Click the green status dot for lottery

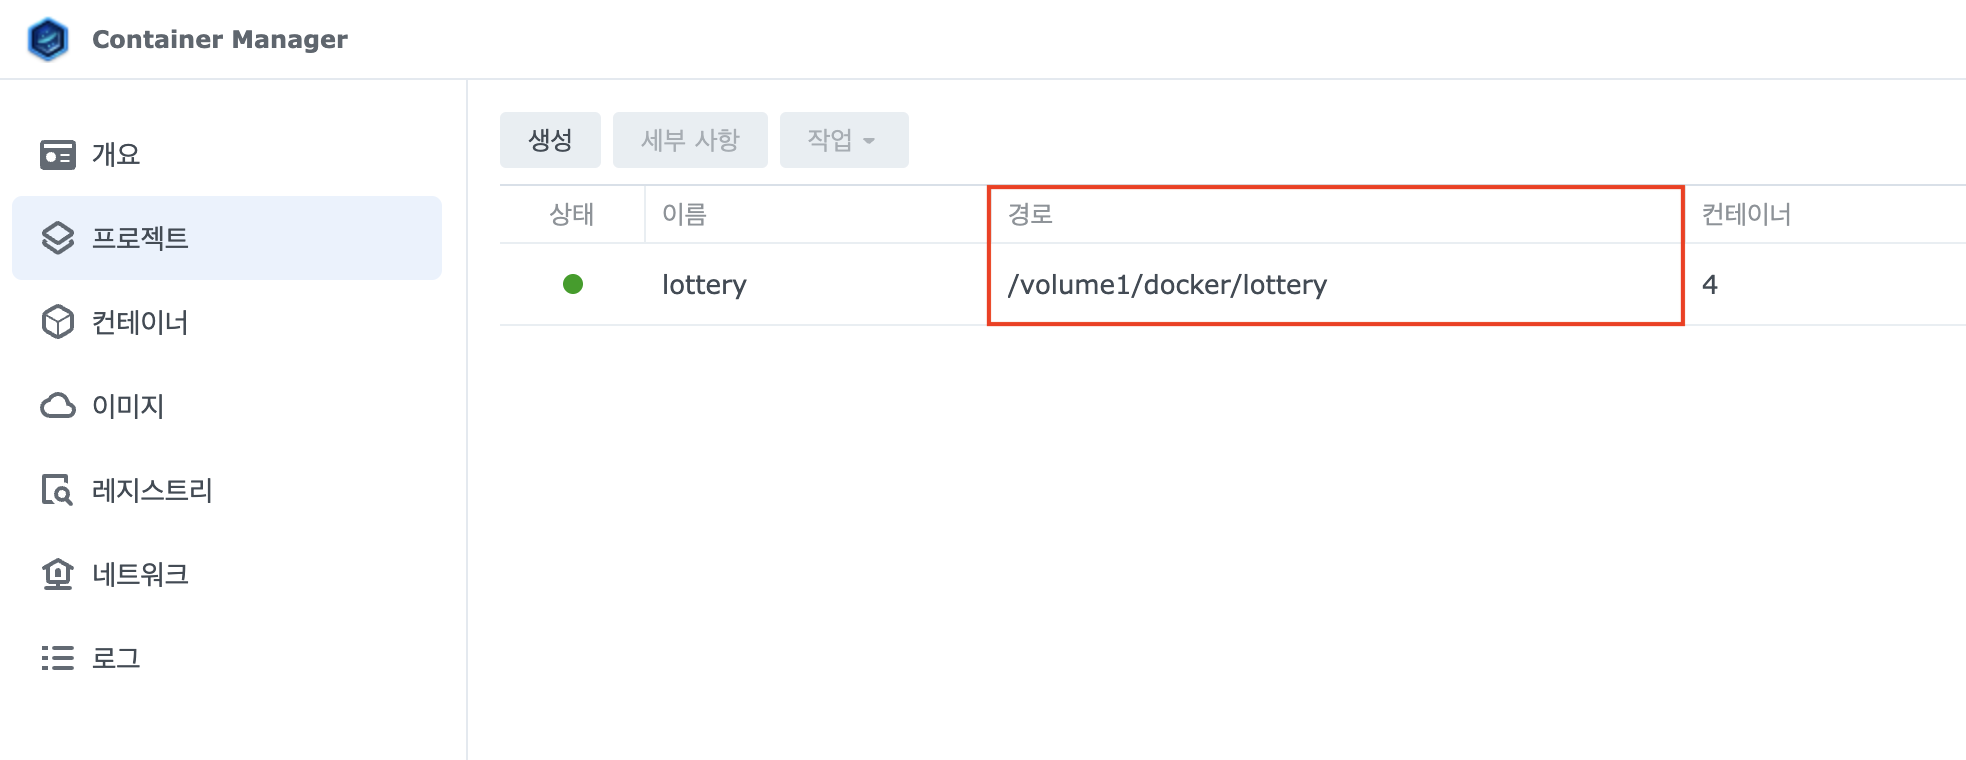coord(573,284)
